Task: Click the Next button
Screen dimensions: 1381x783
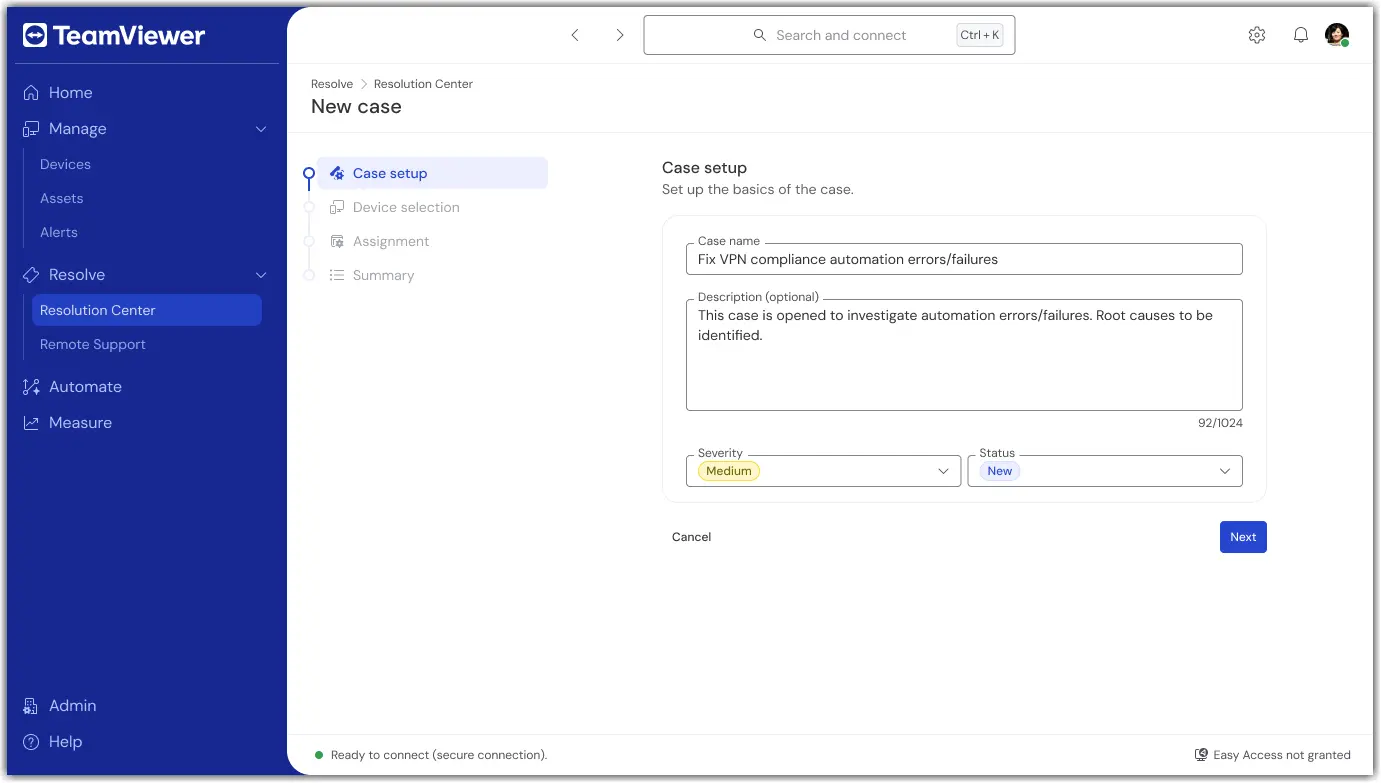Action: tap(1243, 537)
